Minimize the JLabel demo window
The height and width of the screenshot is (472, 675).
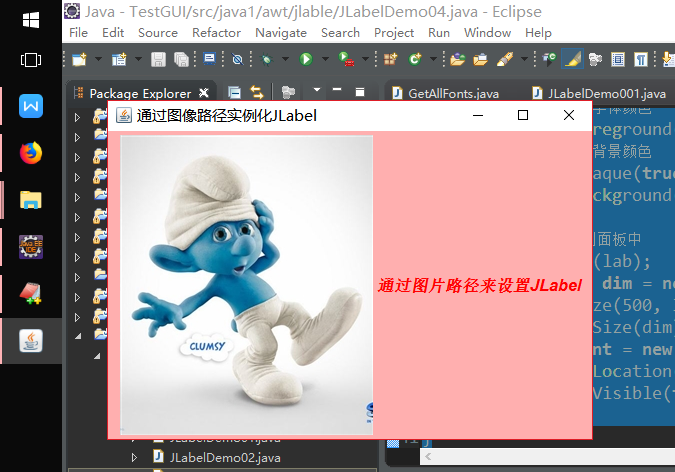point(478,115)
